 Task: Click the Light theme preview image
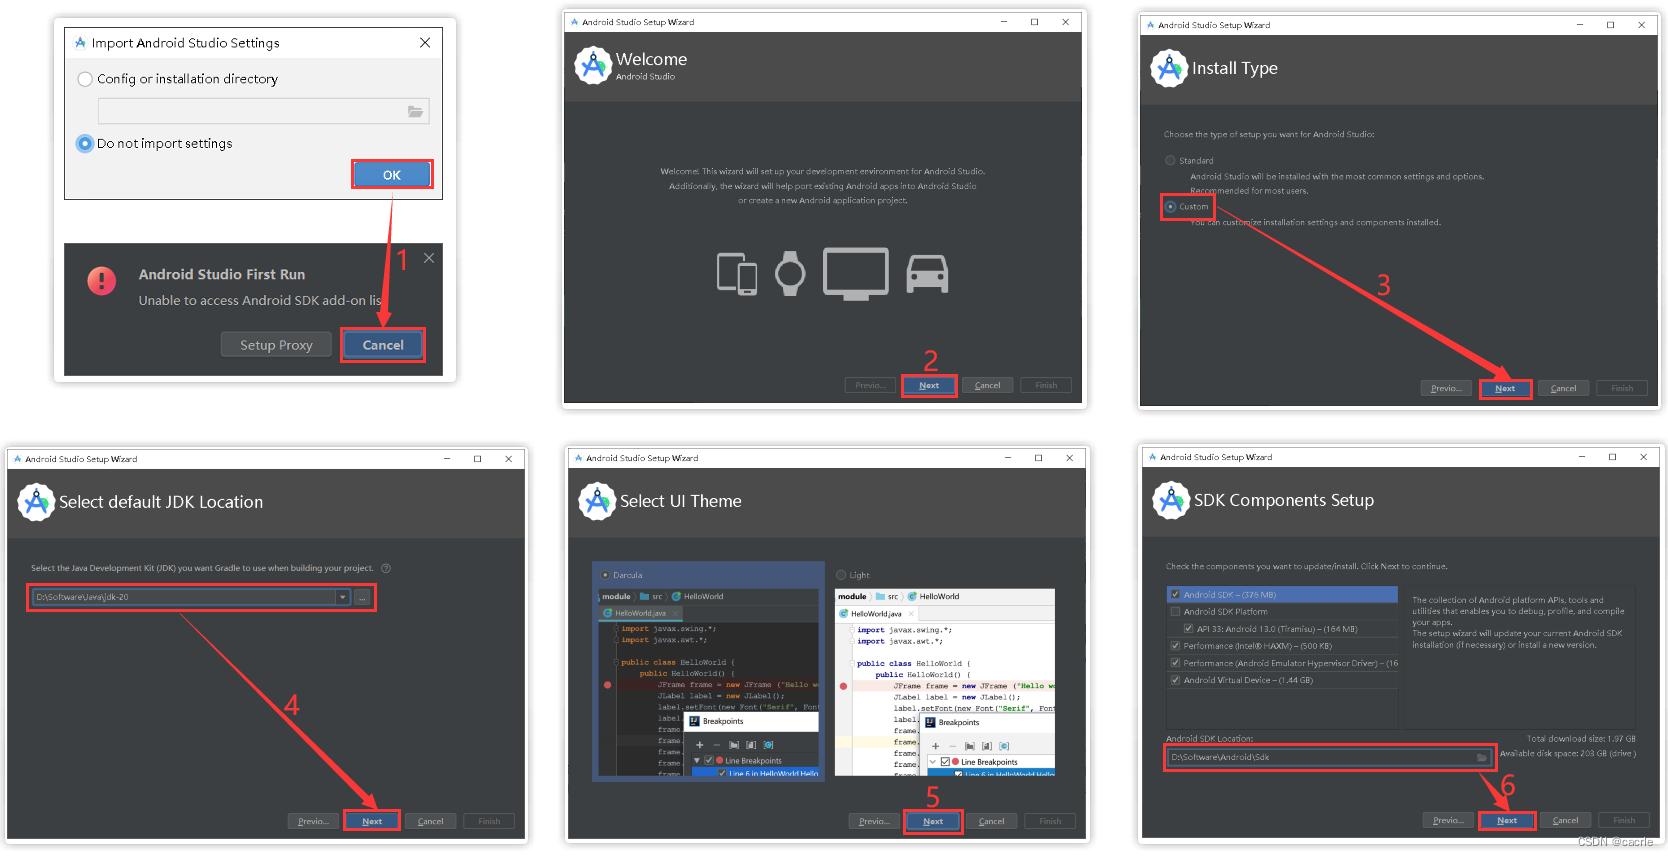945,683
